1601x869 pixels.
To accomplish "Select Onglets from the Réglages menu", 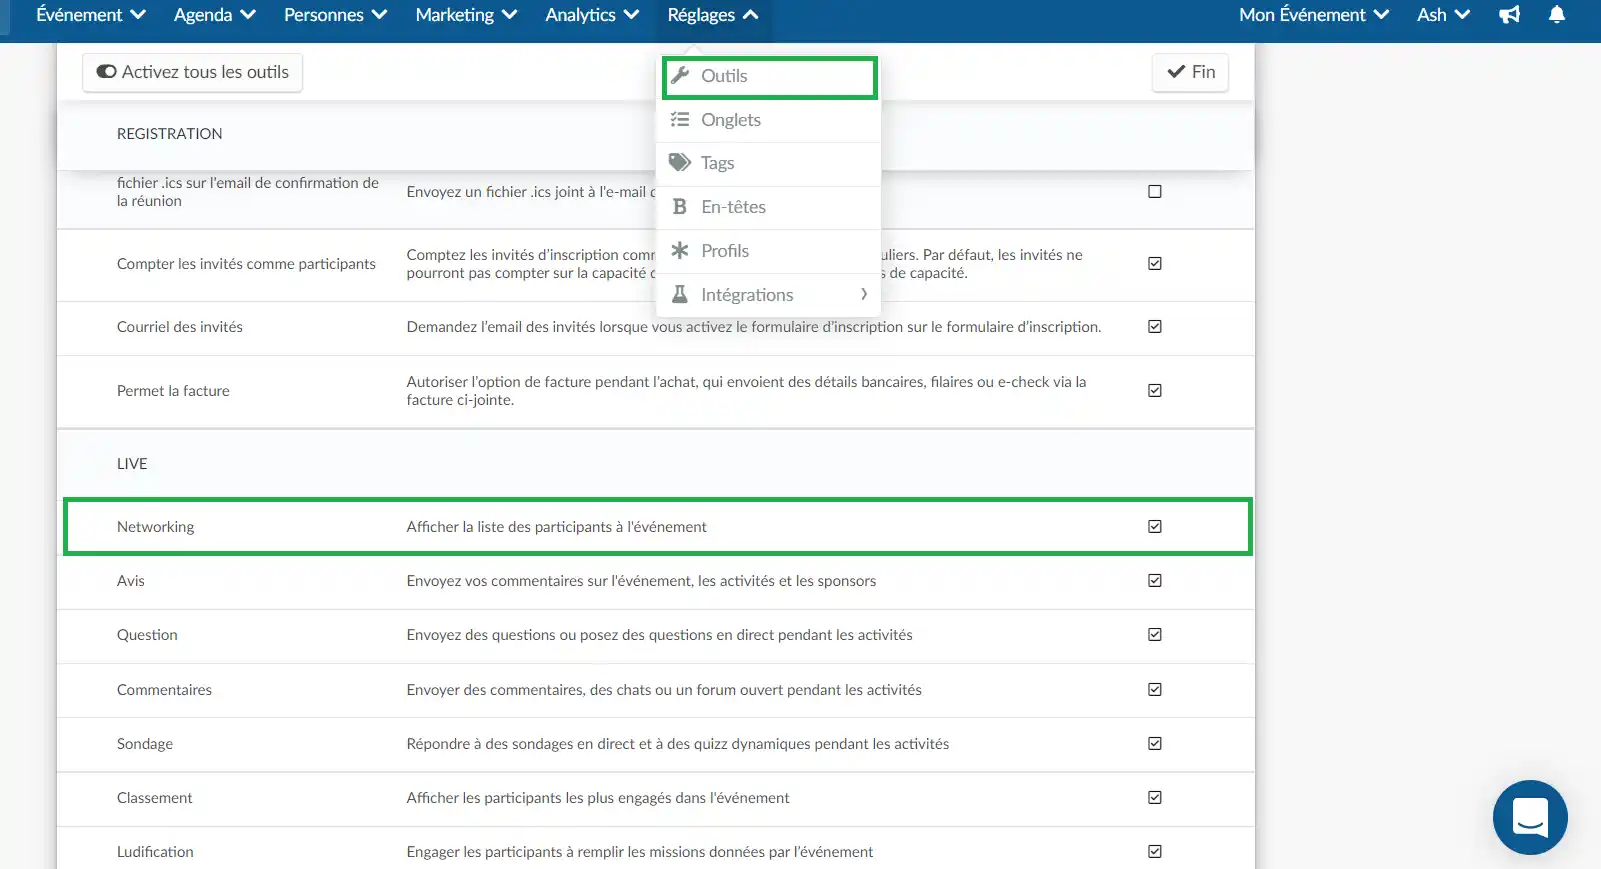I will 768,120.
